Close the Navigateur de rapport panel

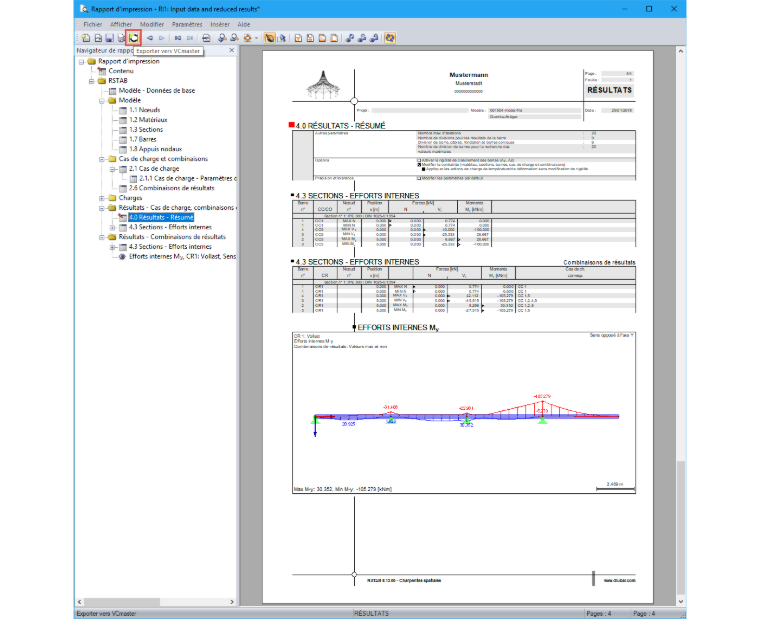pos(231,50)
